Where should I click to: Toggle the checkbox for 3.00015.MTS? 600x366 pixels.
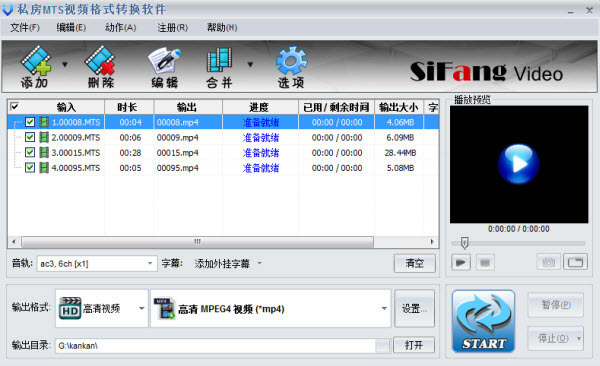30,152
